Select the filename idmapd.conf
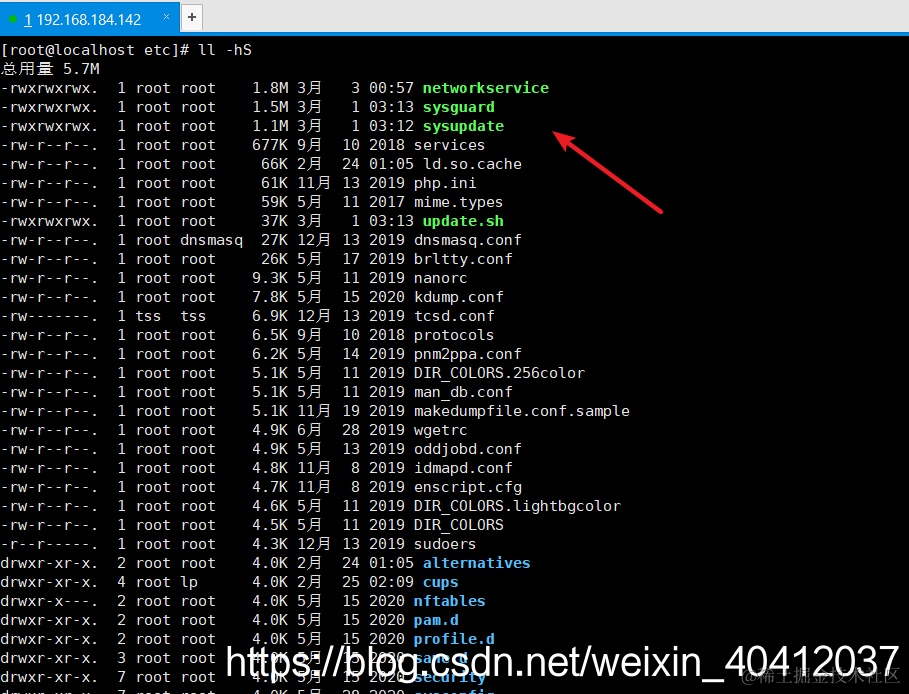 (x=463, y=468)
